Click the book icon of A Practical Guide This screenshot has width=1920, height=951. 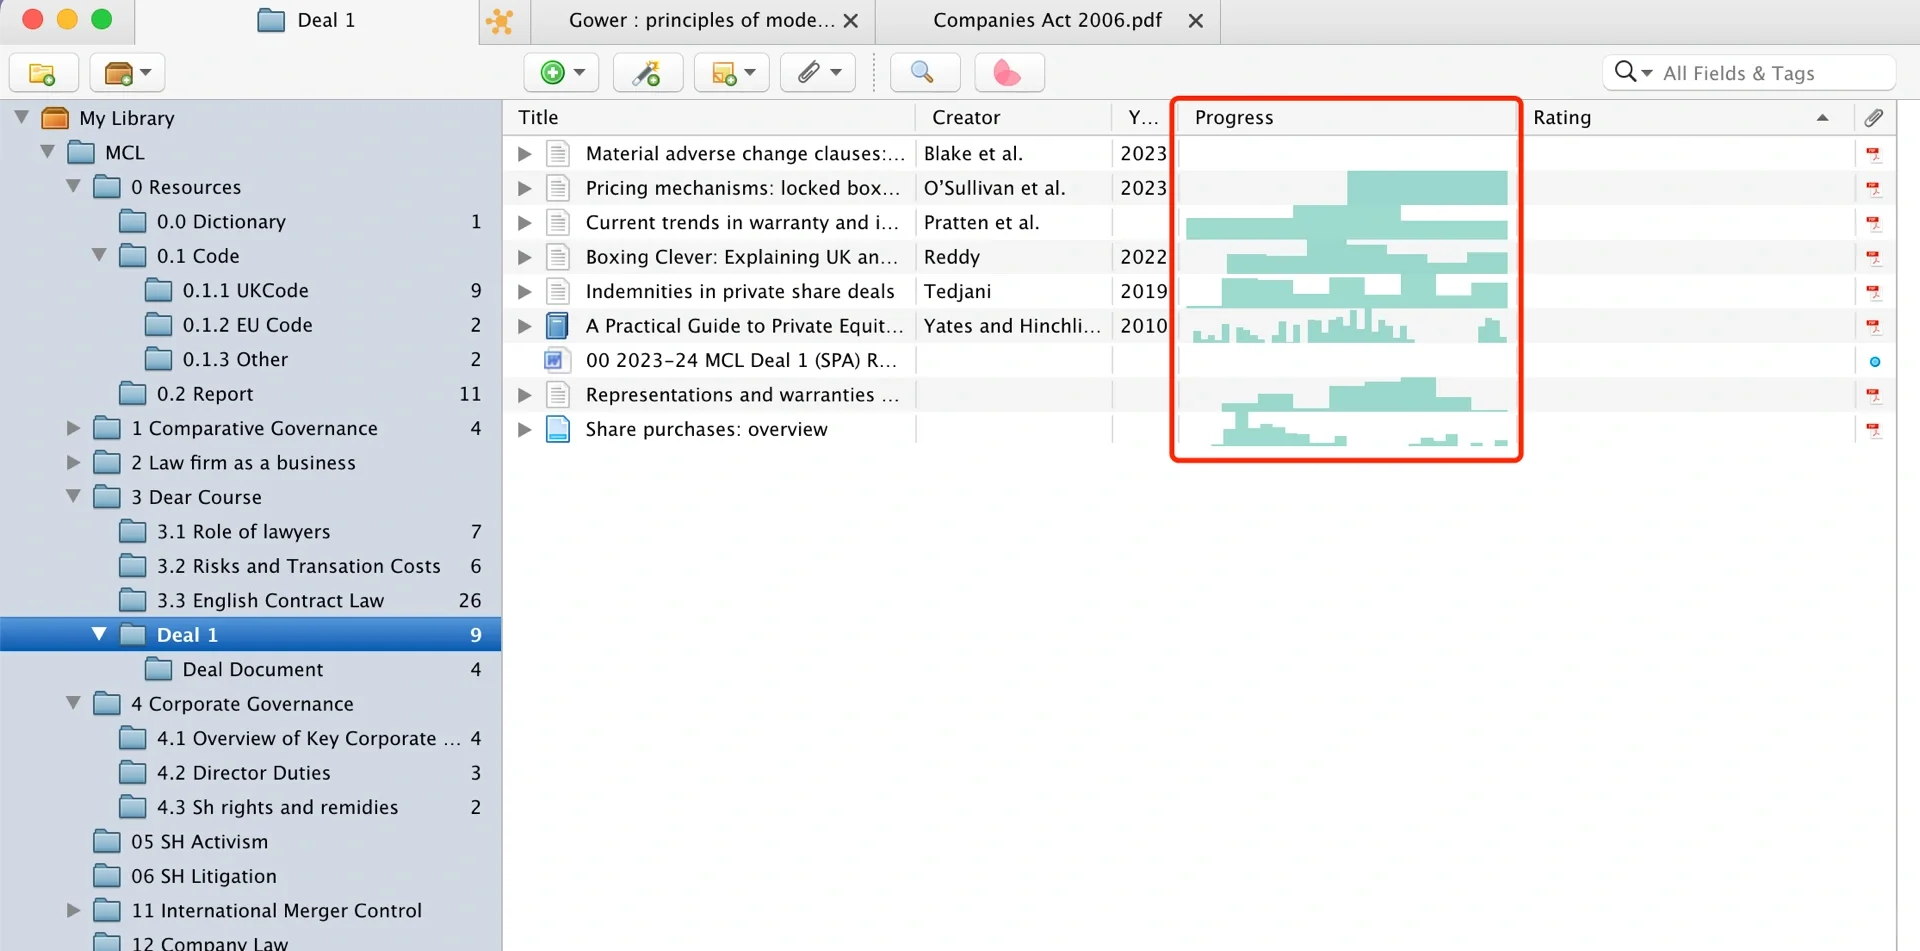pyautogui.click(x=558, y=326)
